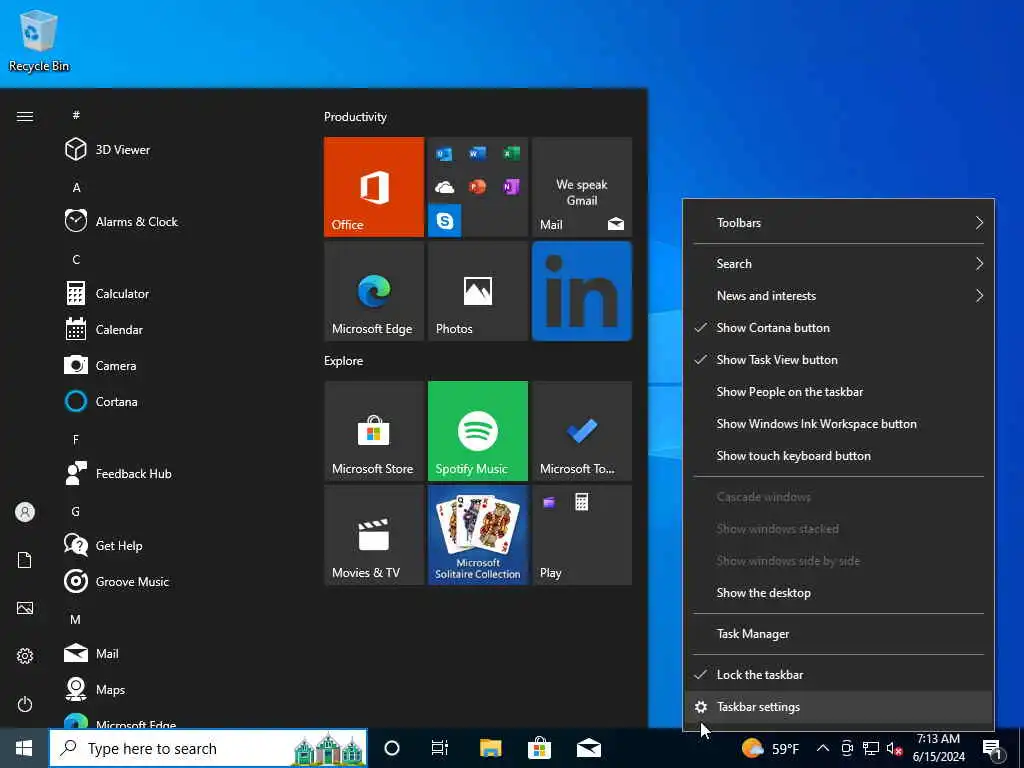Open Documents from the Start sidebar

[25, 560]
